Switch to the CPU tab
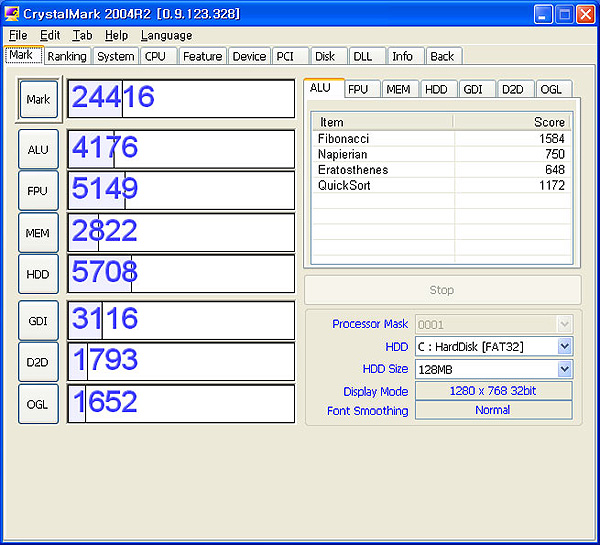 coord(155,56)
